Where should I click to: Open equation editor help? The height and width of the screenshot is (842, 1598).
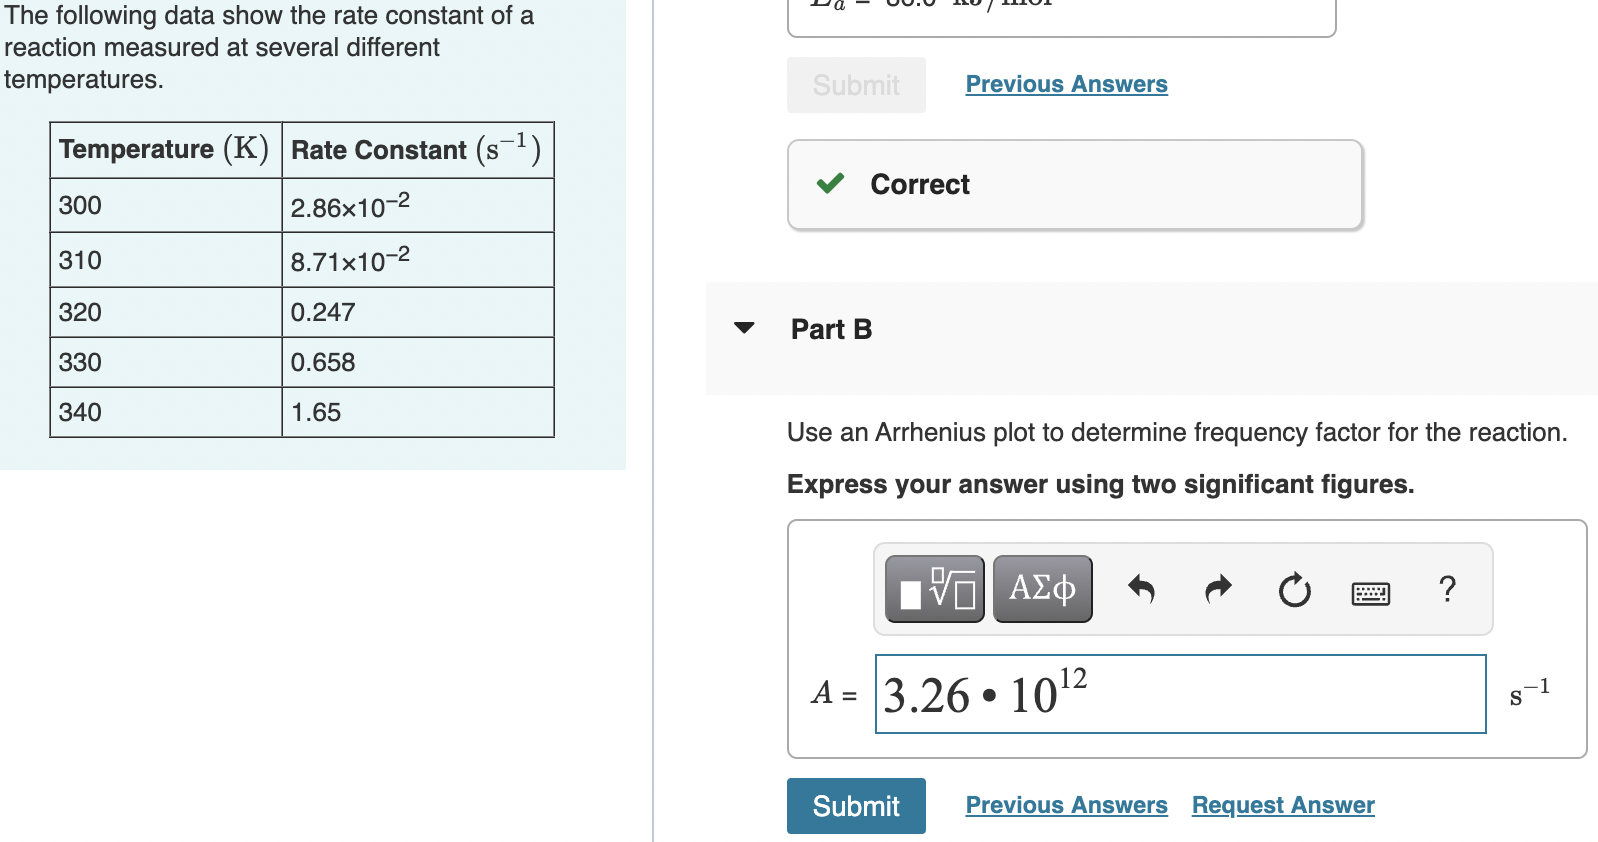pos(1447,589)
